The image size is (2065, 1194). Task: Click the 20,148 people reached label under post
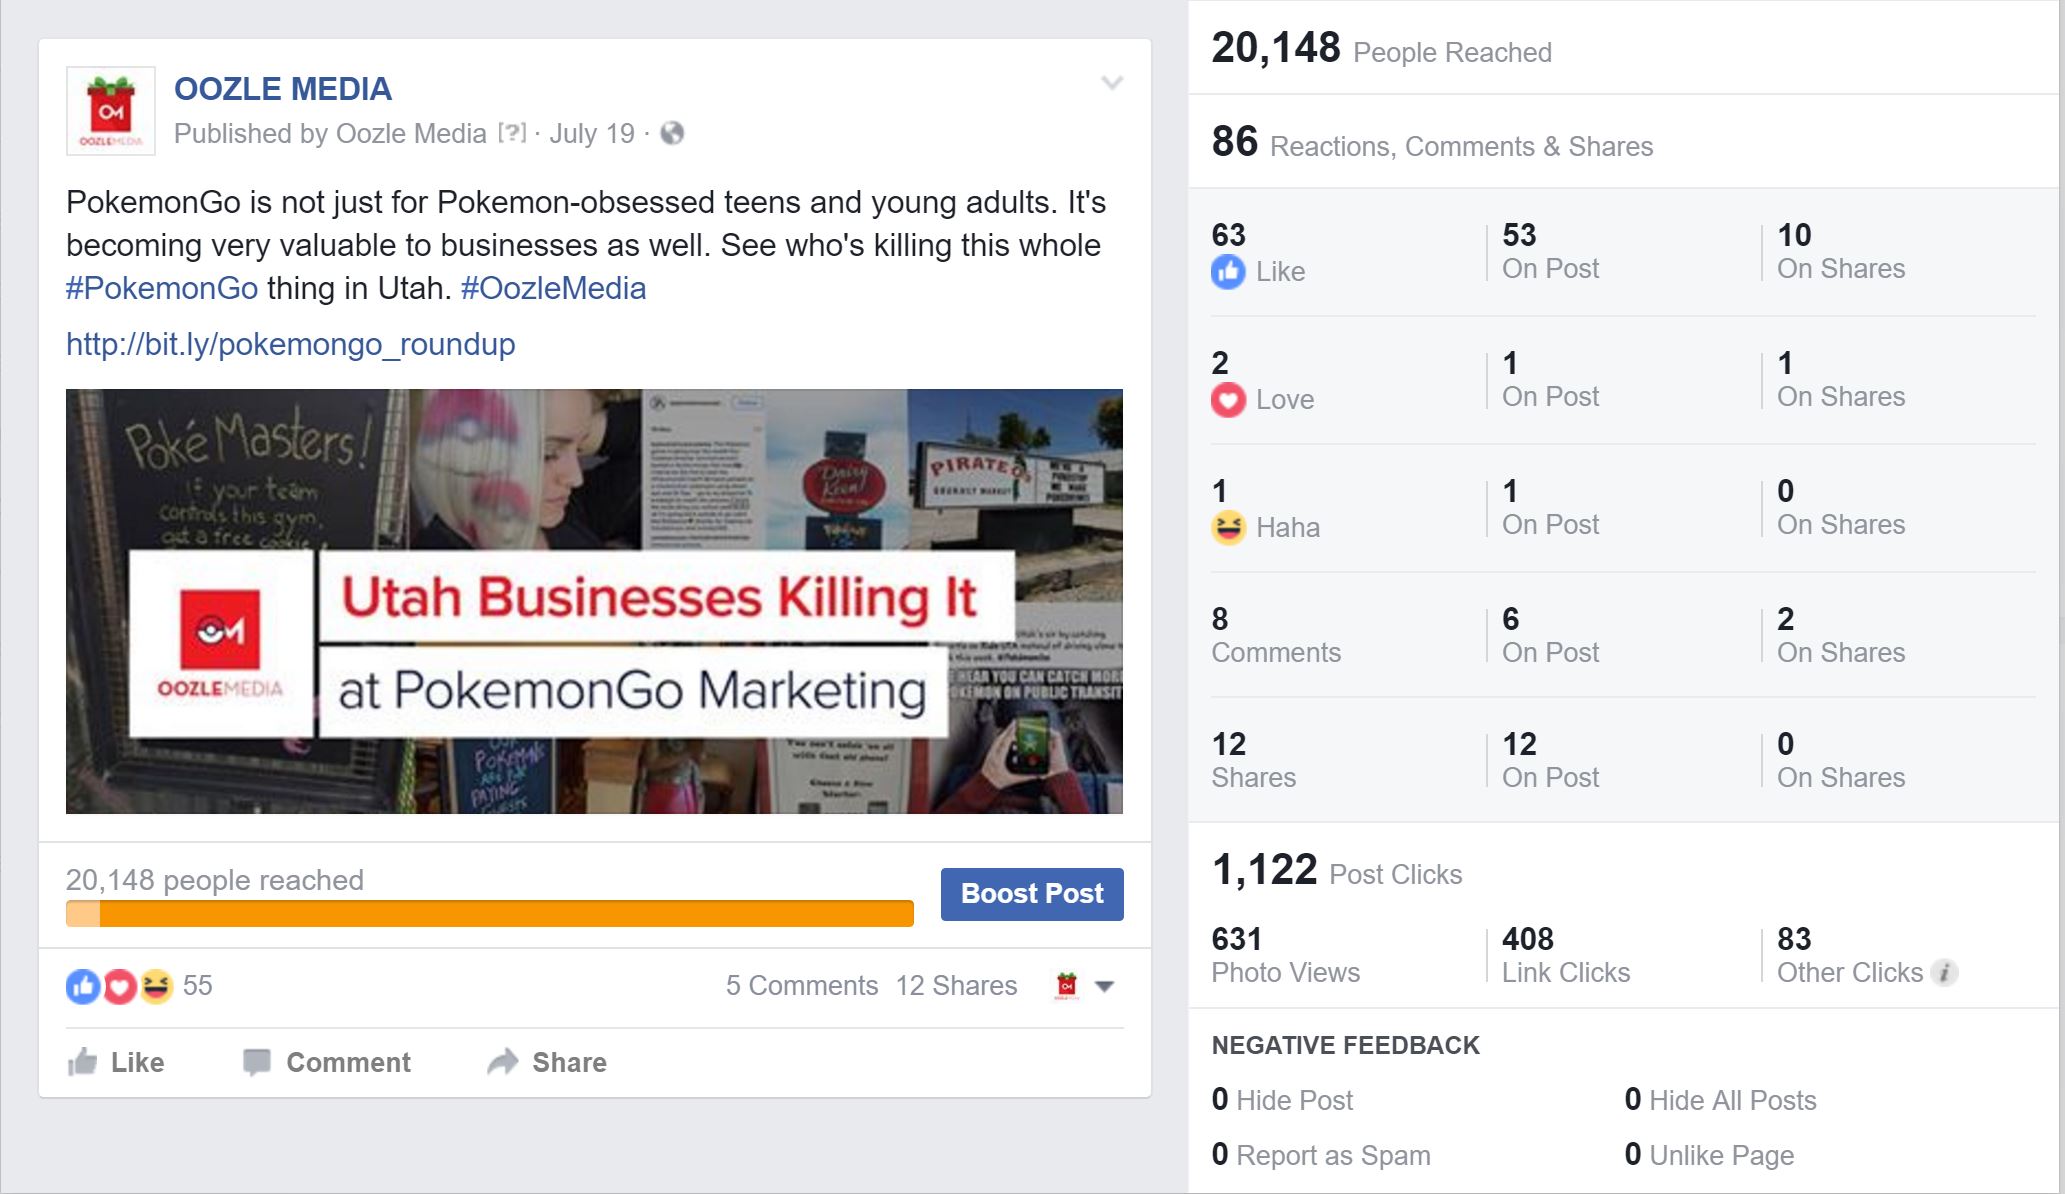coord(215,880)
